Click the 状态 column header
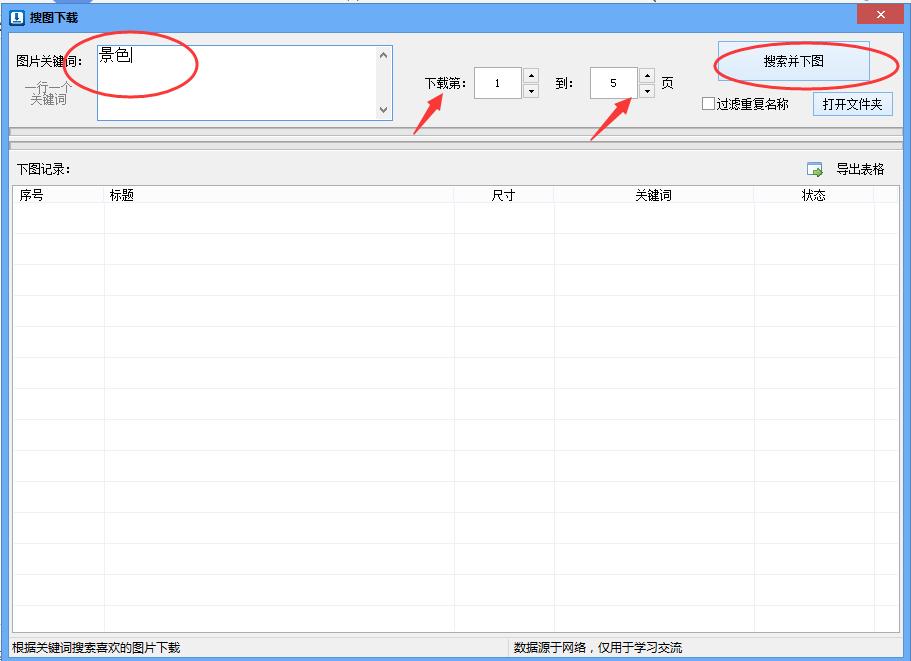911x661 pixels. [813, 195]
